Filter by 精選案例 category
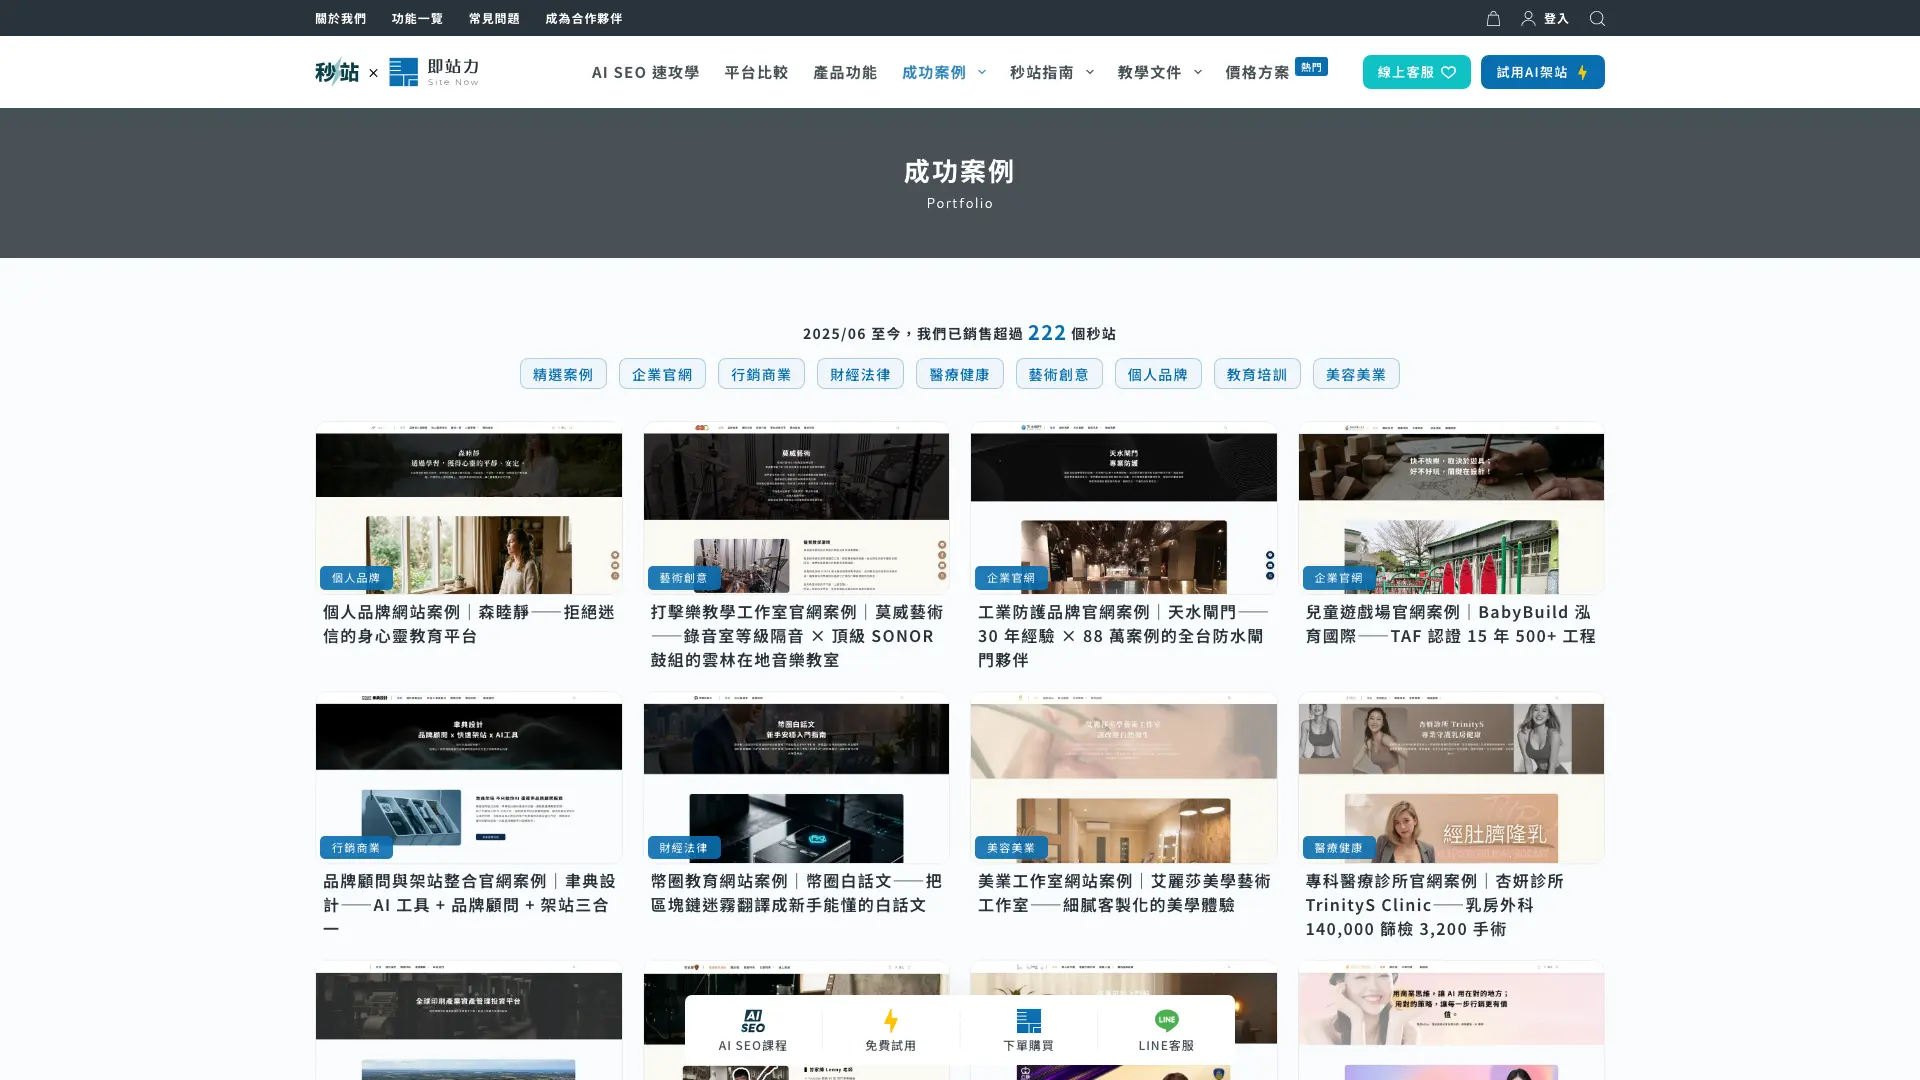1920x1080 pixels. tap(563, 374)
